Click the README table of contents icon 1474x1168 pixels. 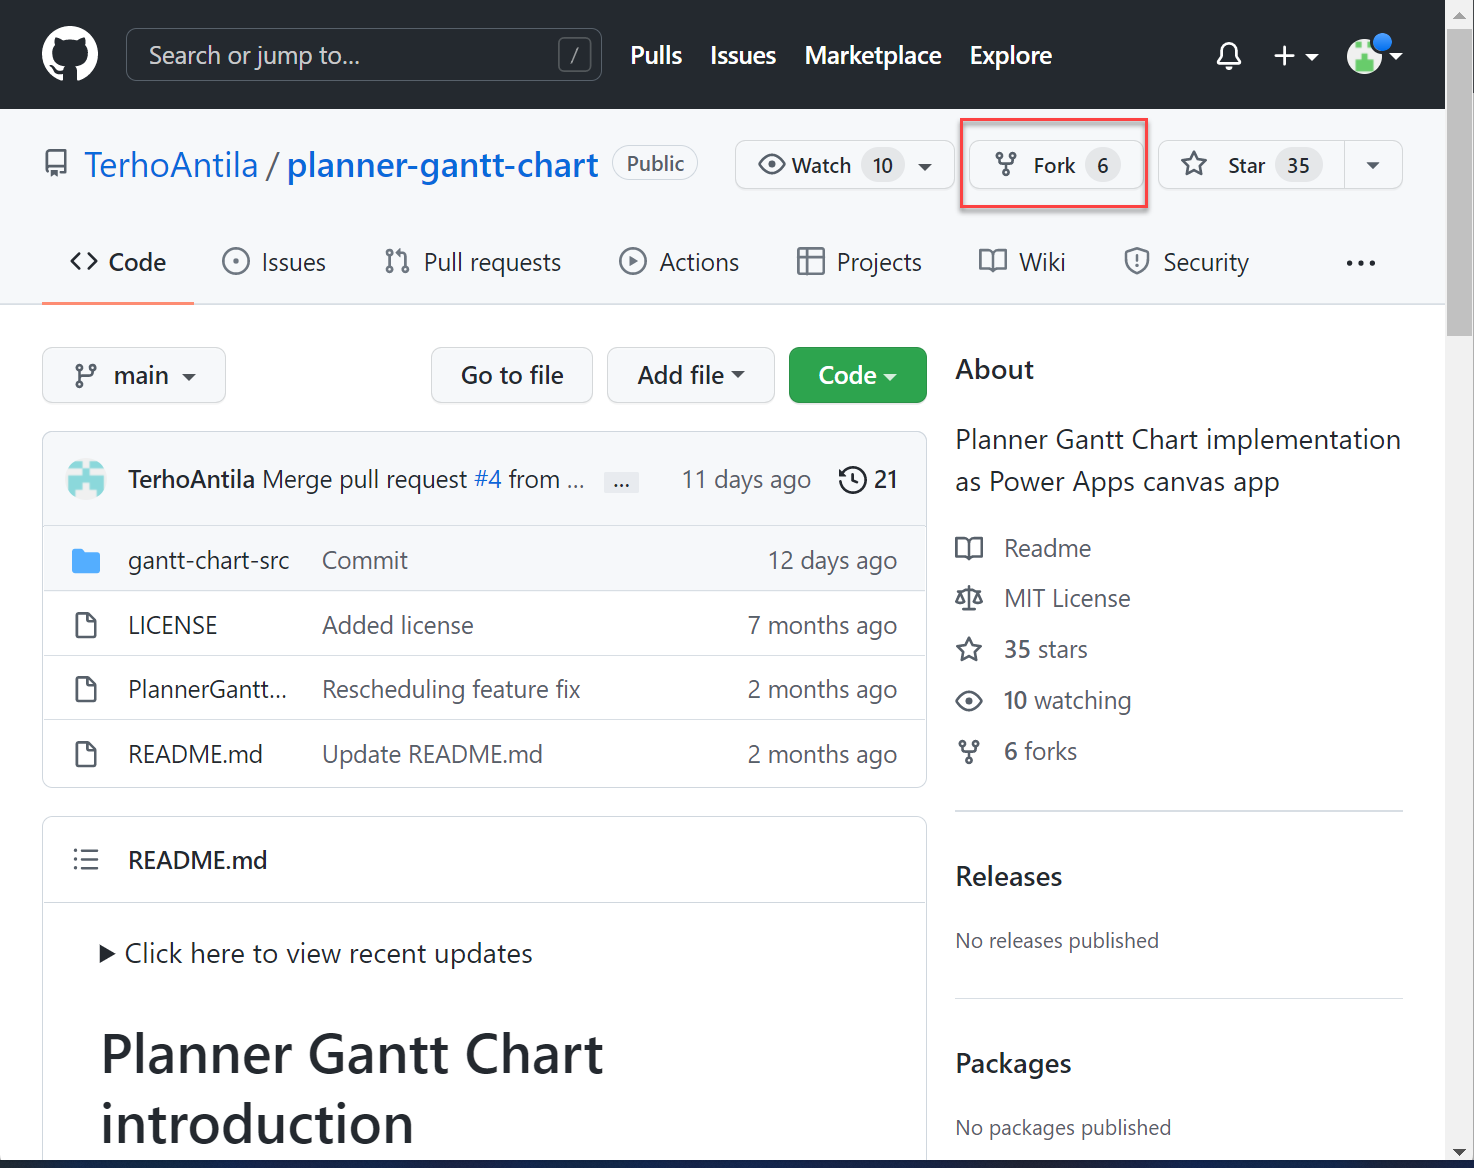pyautogui.click(x=86, y=860)
